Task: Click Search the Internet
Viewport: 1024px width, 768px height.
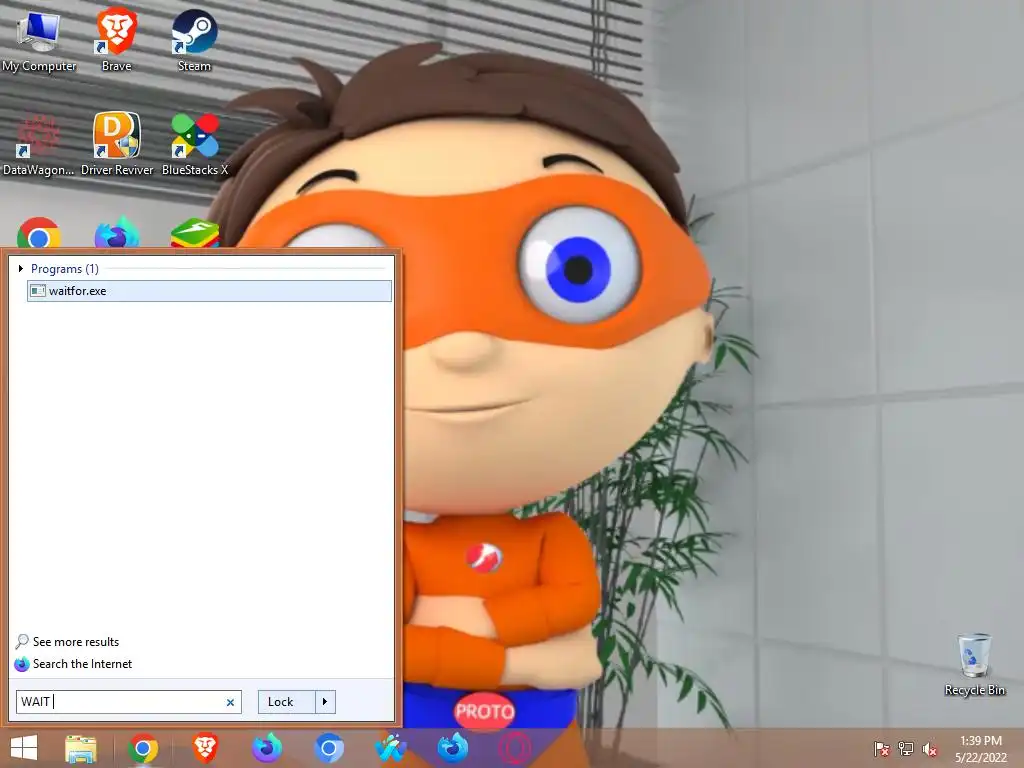Action: coord(82,664)
